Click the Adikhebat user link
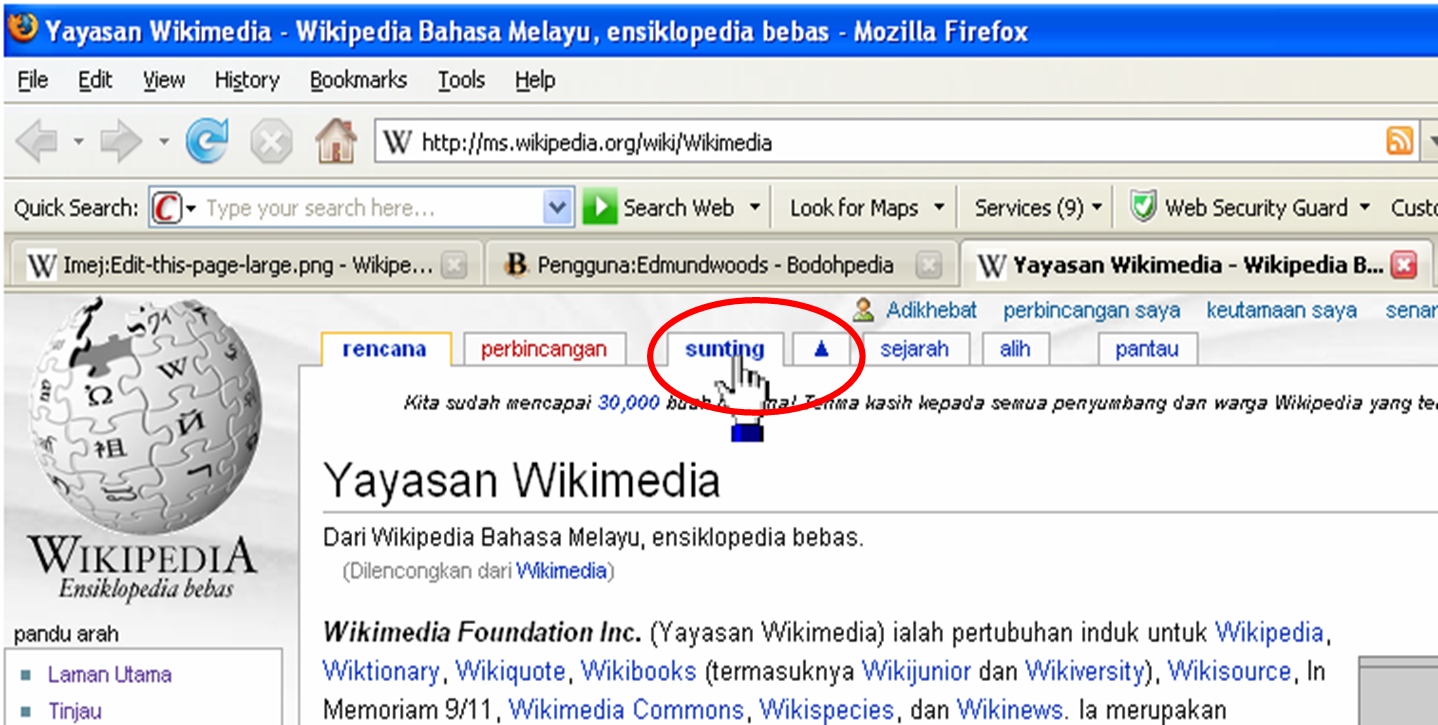The width and height of the screenshot is (1438, 725). pyautogui.click(x=932, y=311)
